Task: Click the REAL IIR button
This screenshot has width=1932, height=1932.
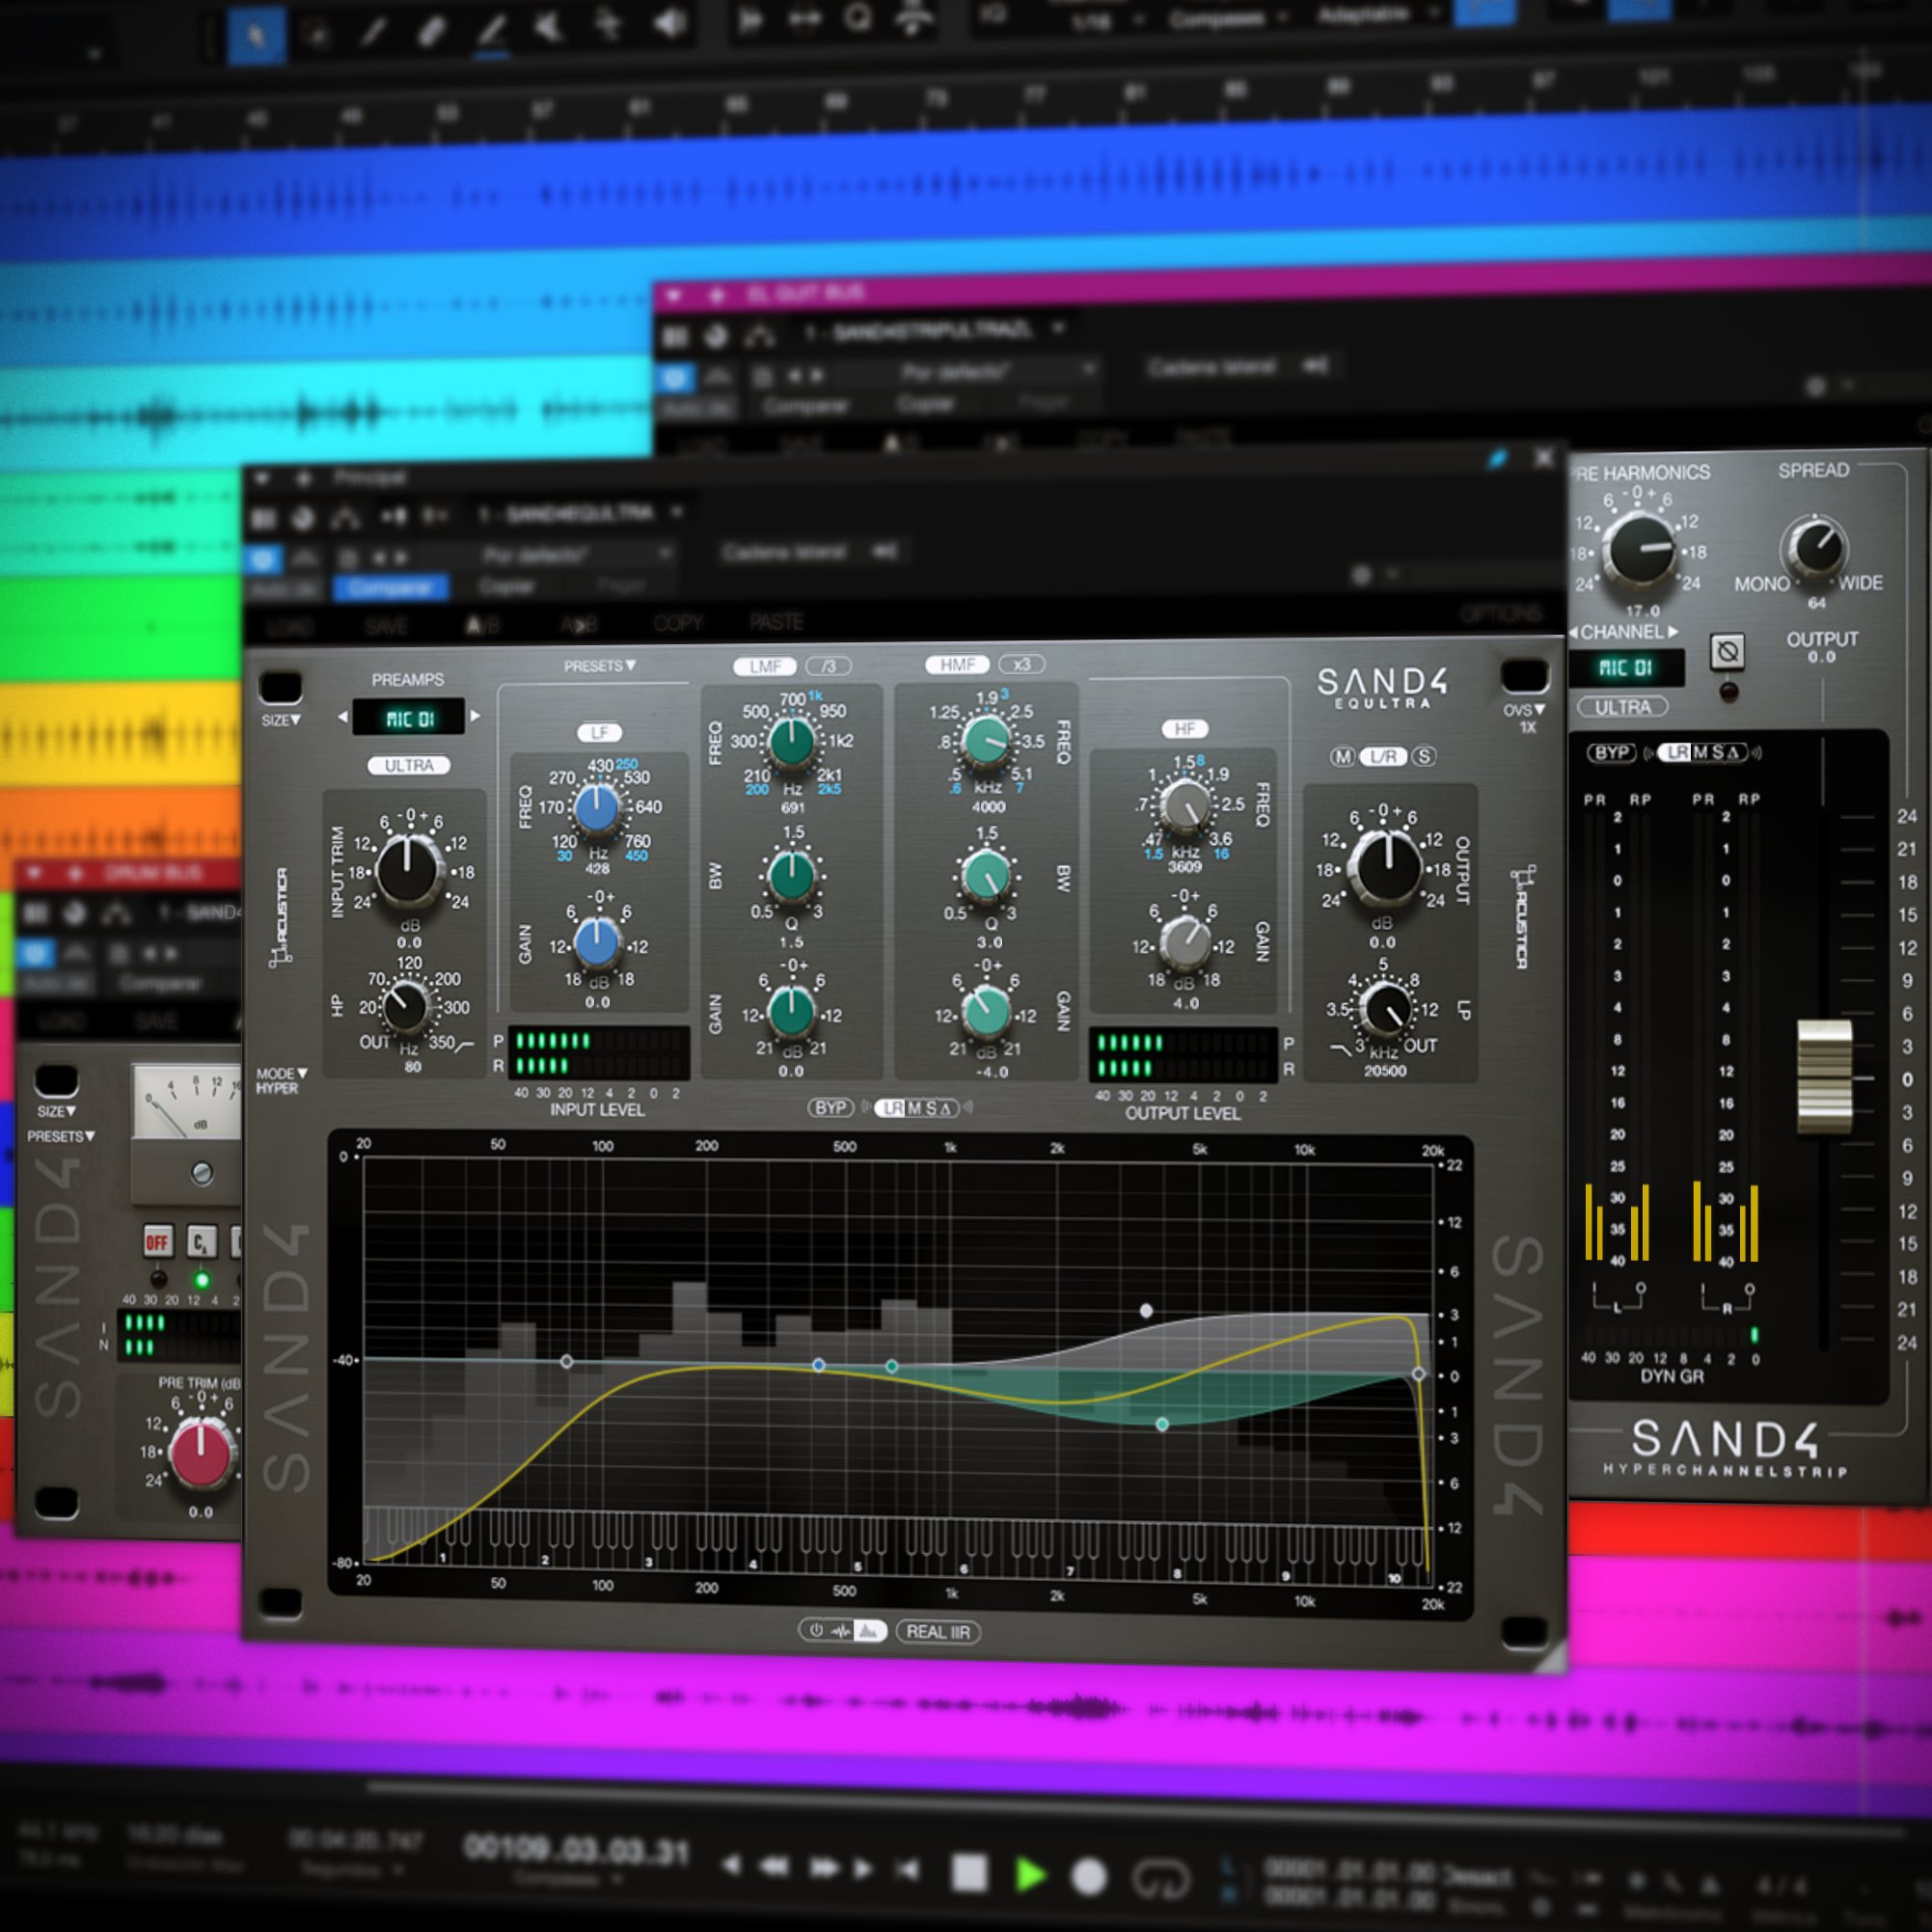Action: click(x=938, y=1632)
